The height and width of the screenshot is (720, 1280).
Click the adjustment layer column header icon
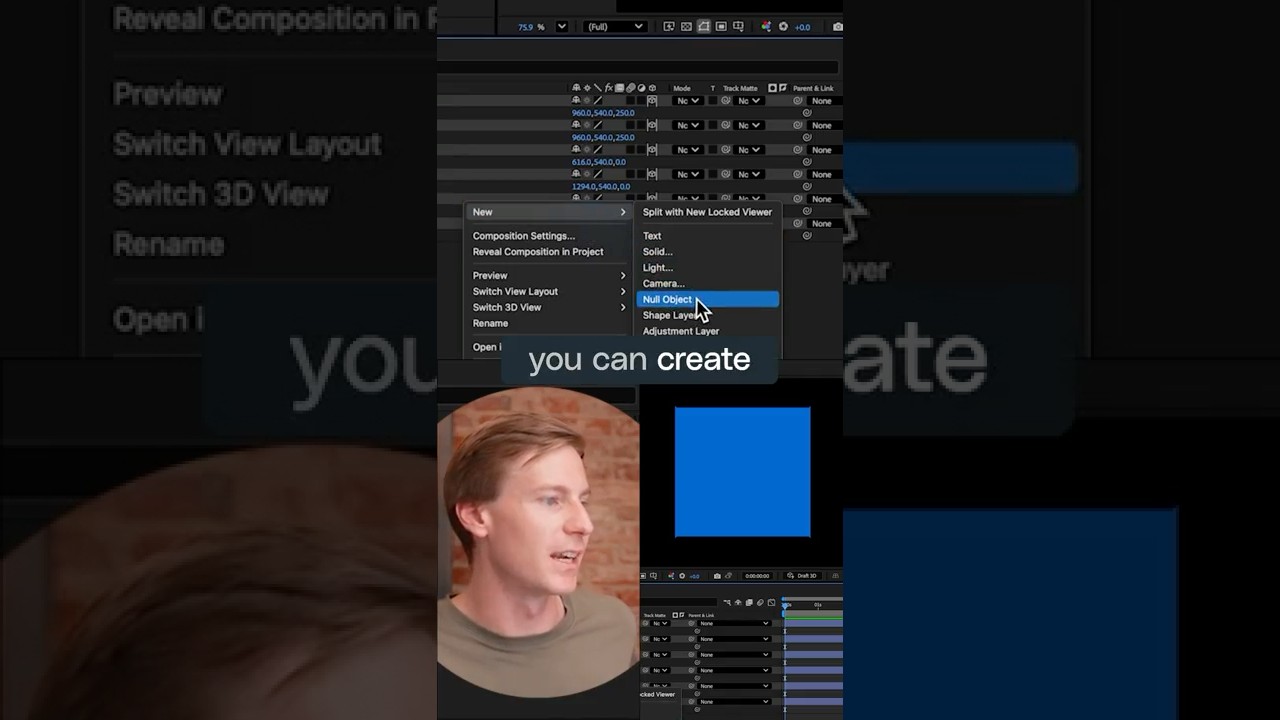(x=641, y=88)
